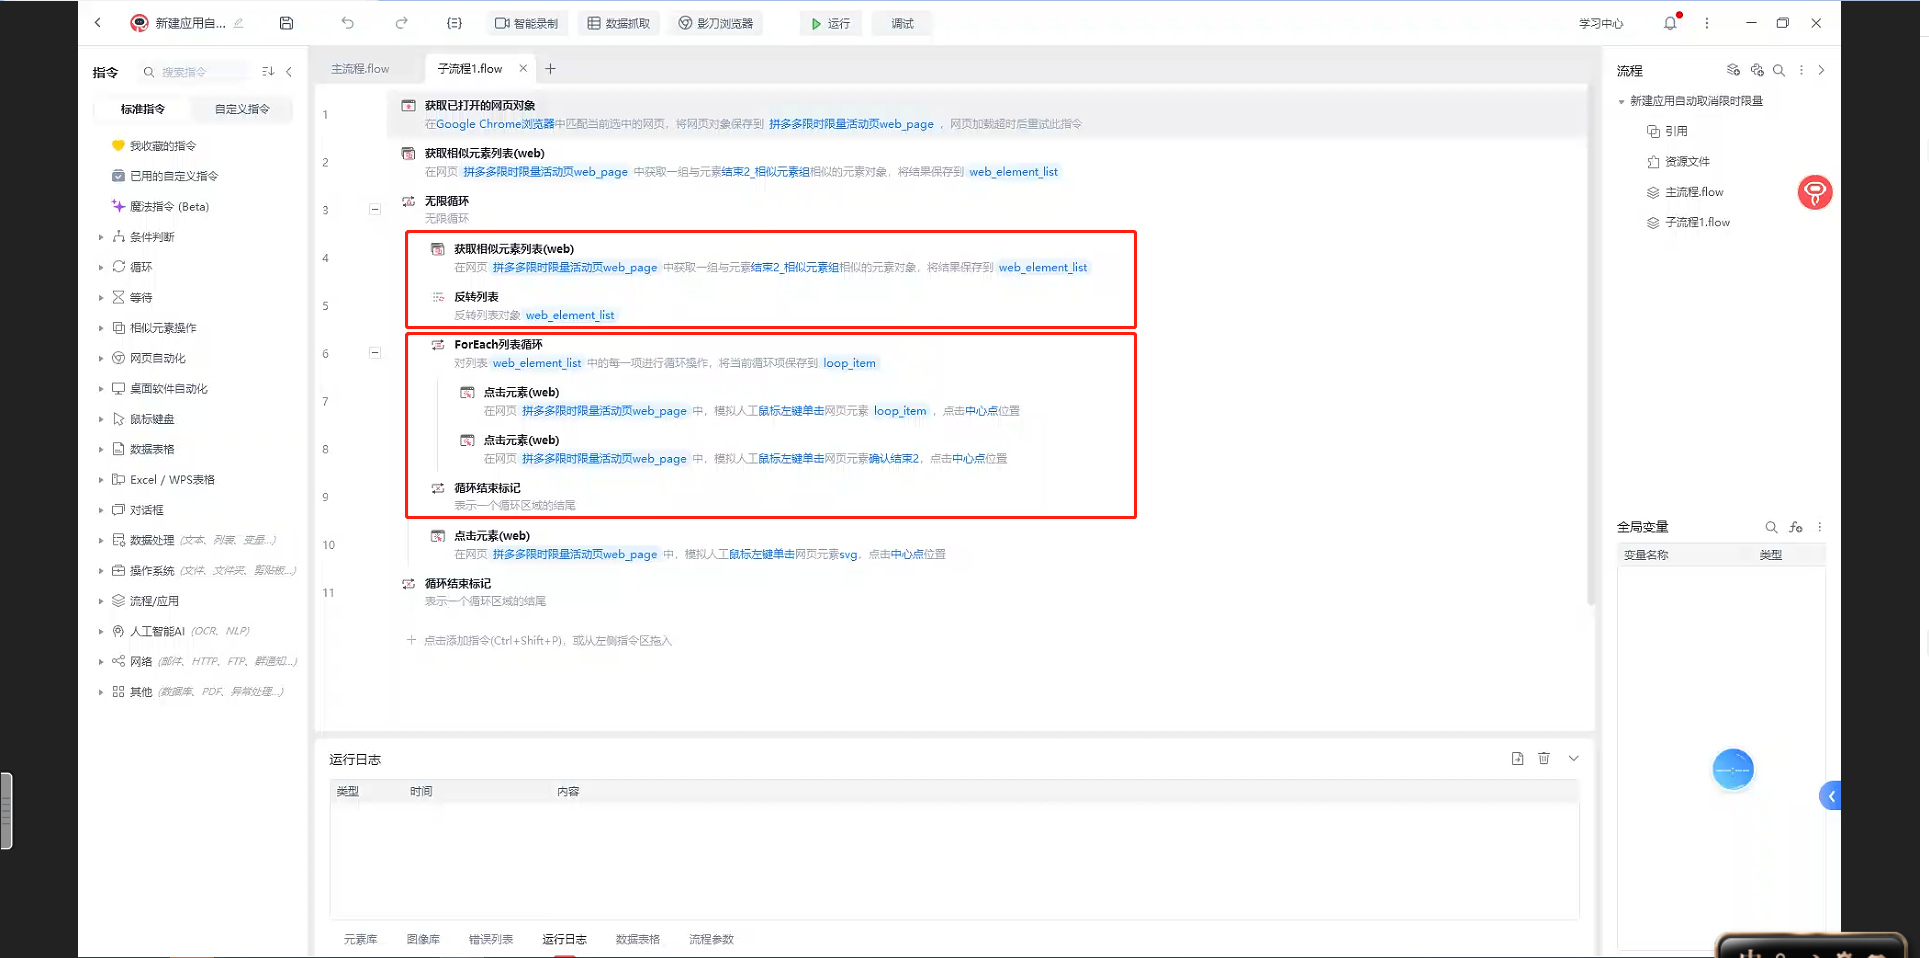Click the red 影刀 assistant floating icon
Screen dimensions: 1929x958
[x=1814, y=192]
